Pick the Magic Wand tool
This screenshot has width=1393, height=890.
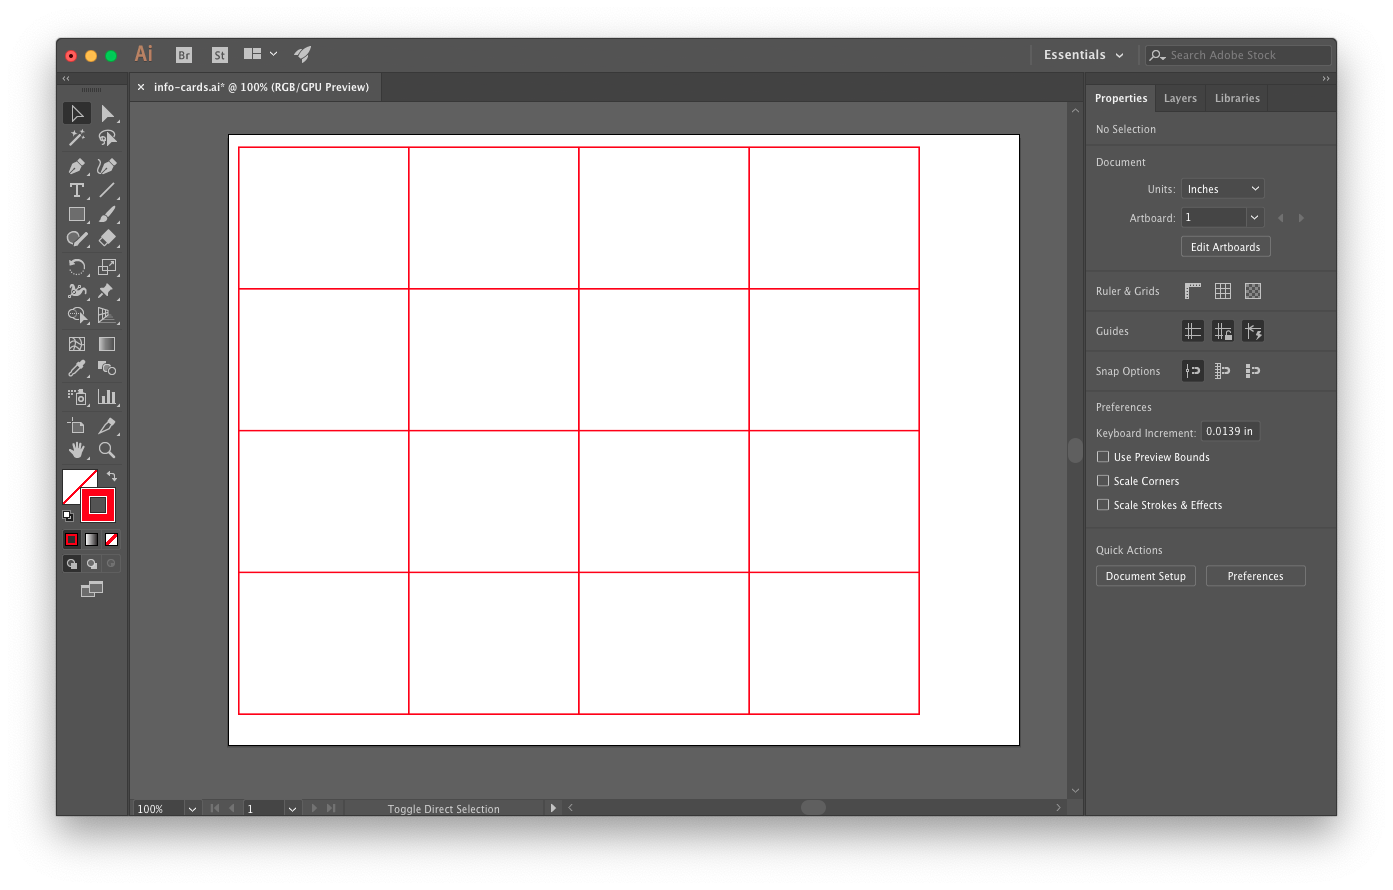tap(77, 138)
